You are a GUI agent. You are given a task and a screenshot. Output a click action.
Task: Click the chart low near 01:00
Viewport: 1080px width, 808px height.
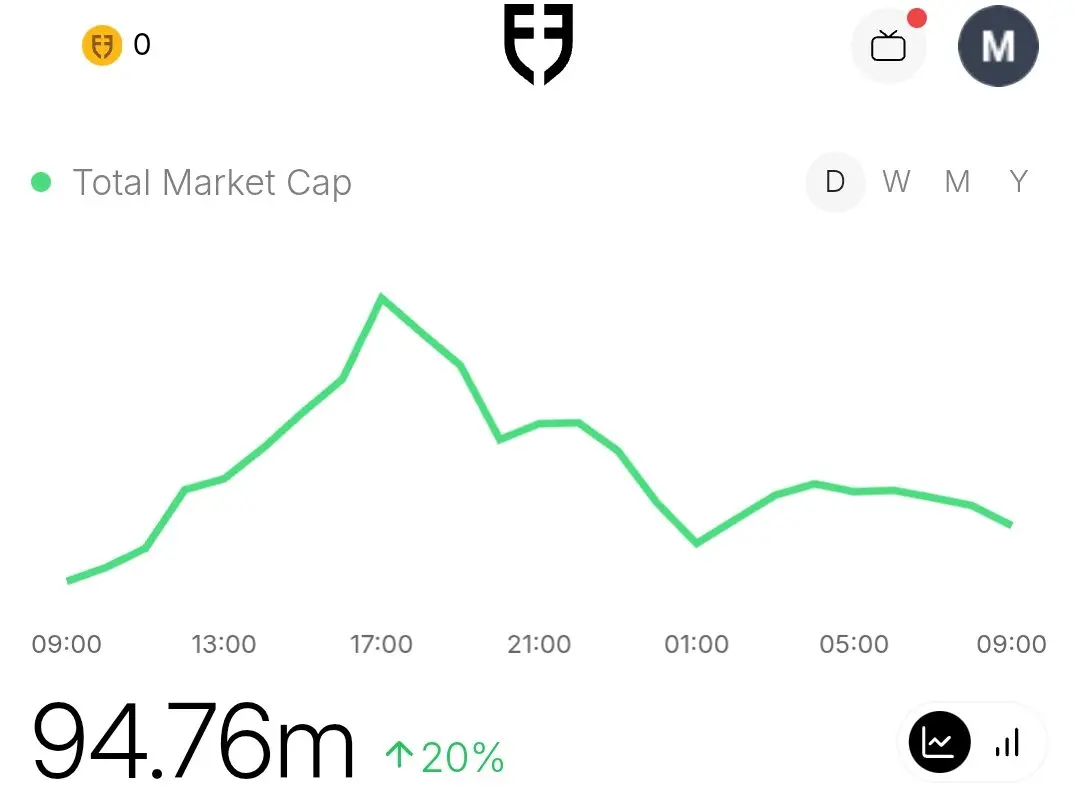696,543
